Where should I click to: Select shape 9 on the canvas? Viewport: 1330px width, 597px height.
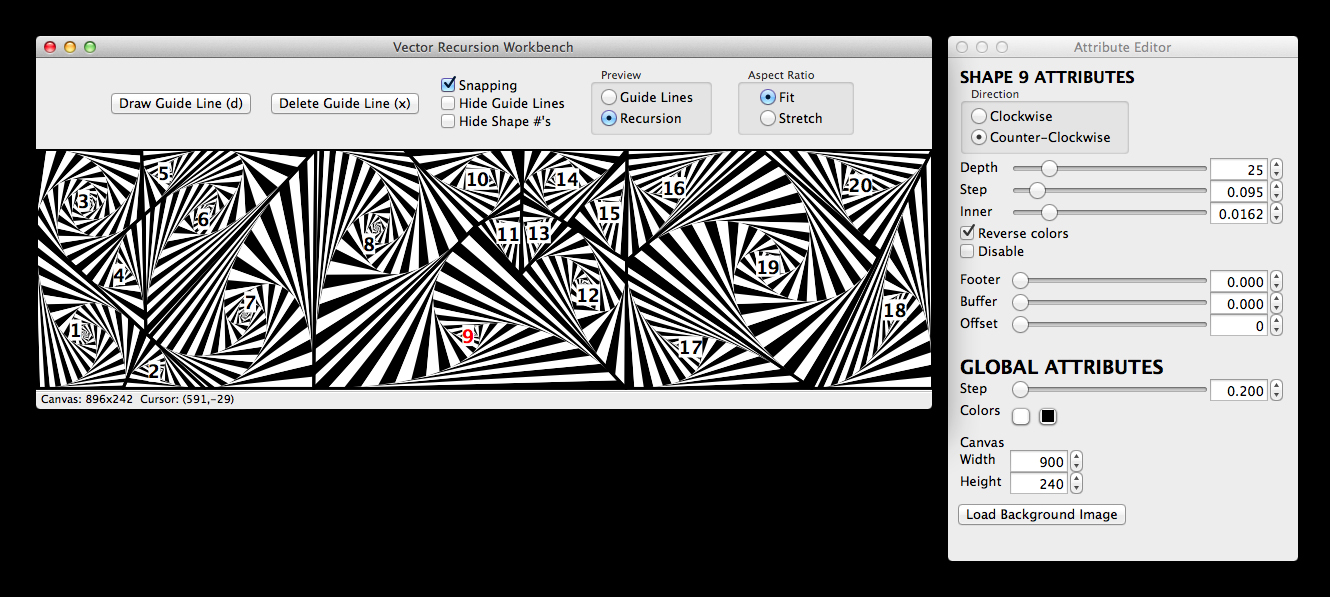coord(468,337)
